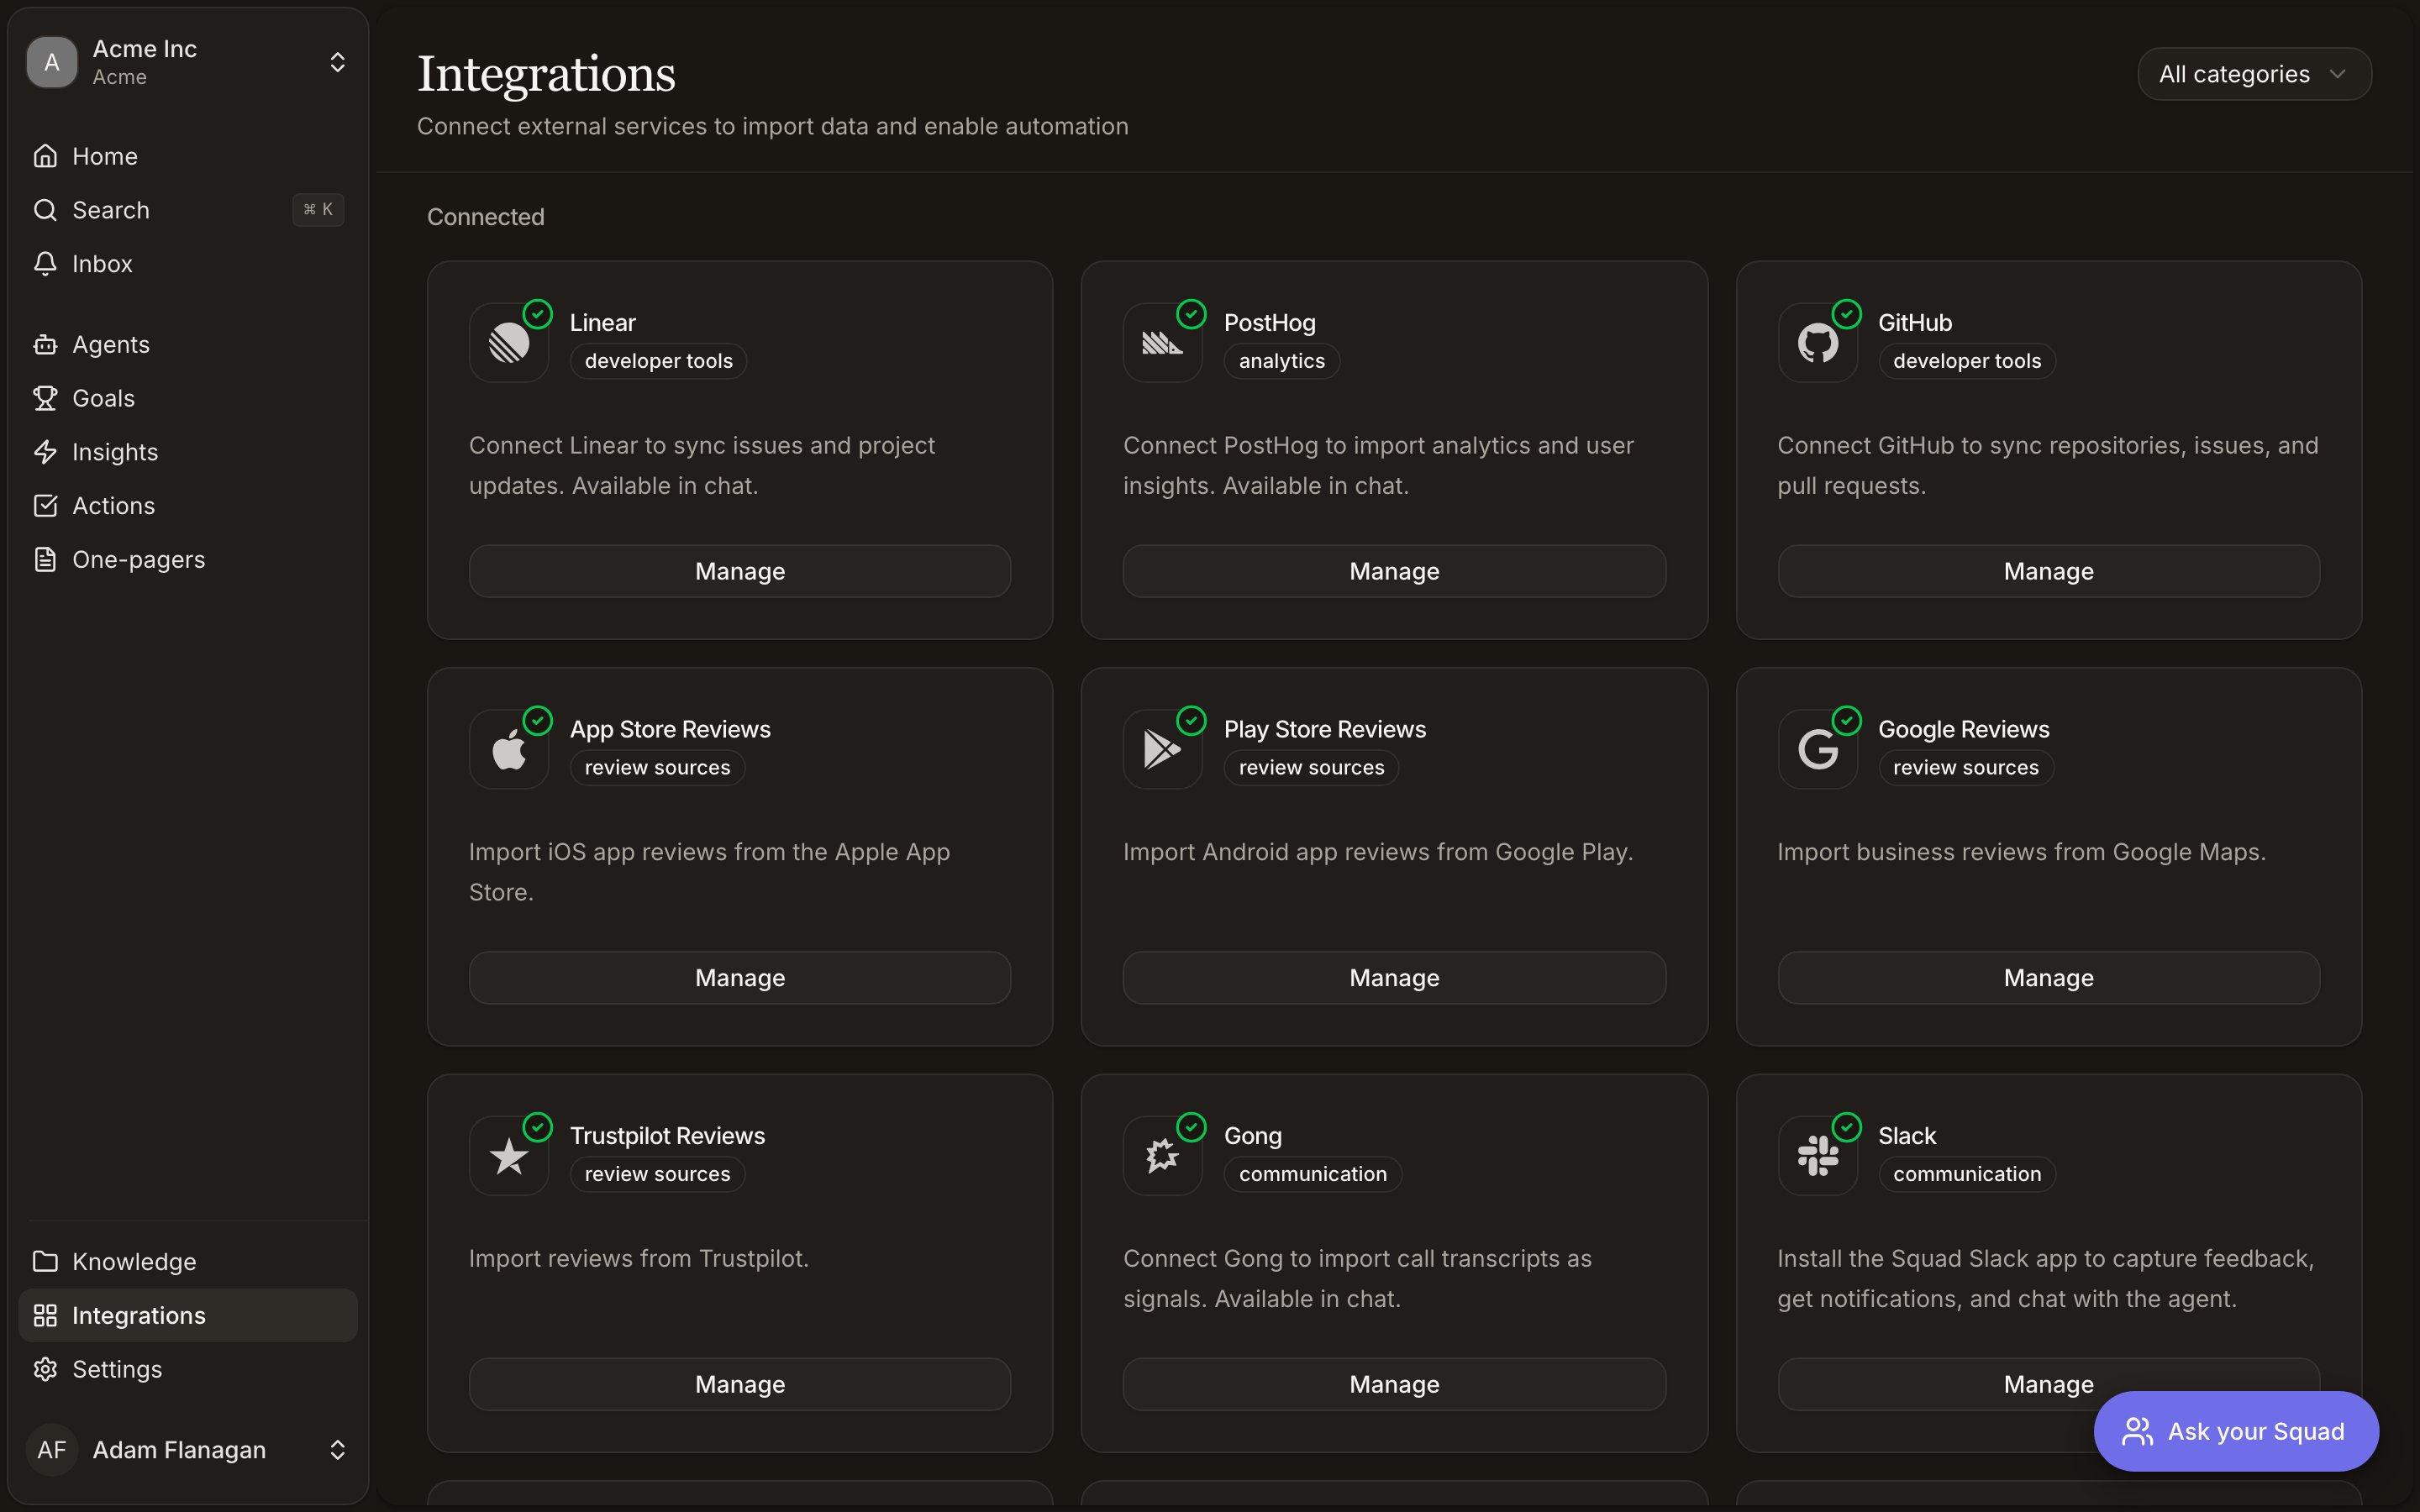Viewport: 2420px width, 1512px height.
Task: Click the Integrations grid icon
Action: pyautogui.click(x=45, y=1315)
